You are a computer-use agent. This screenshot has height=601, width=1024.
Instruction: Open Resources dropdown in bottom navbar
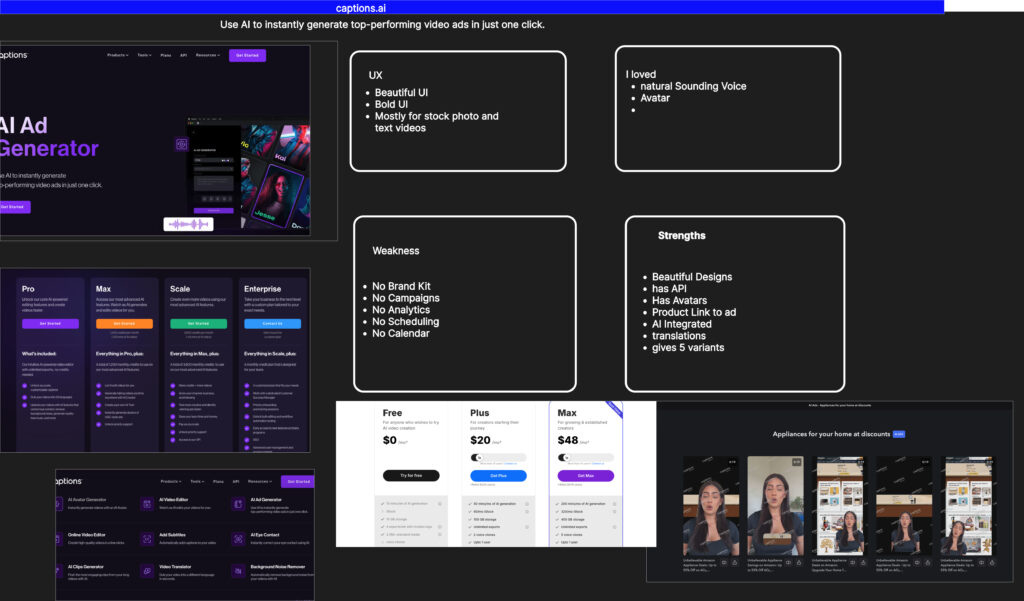[x=259, y=481]
